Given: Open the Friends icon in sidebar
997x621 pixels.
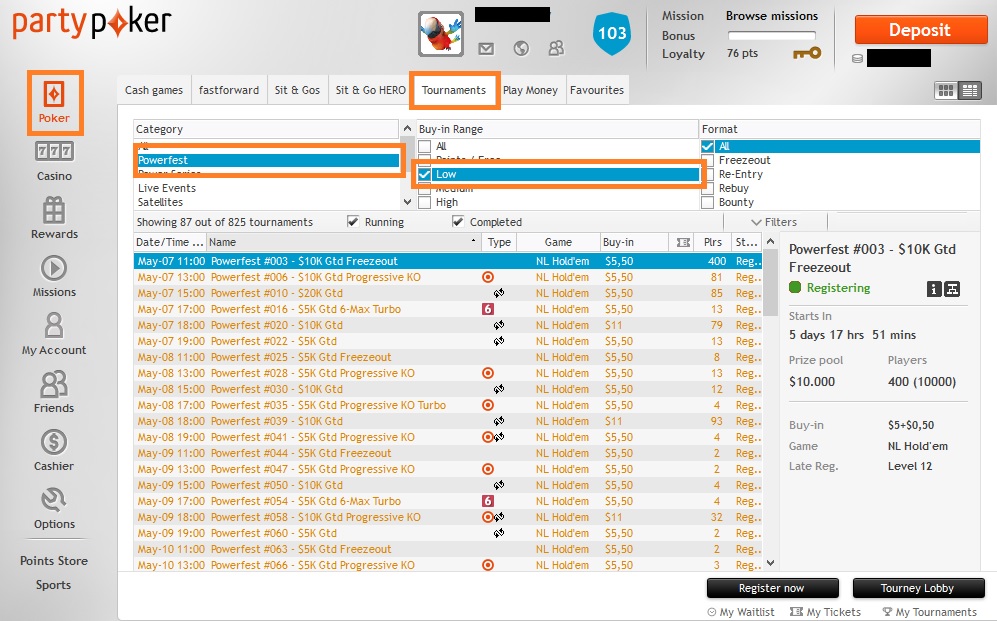Looking at the screenshot, I should (54, 384).
